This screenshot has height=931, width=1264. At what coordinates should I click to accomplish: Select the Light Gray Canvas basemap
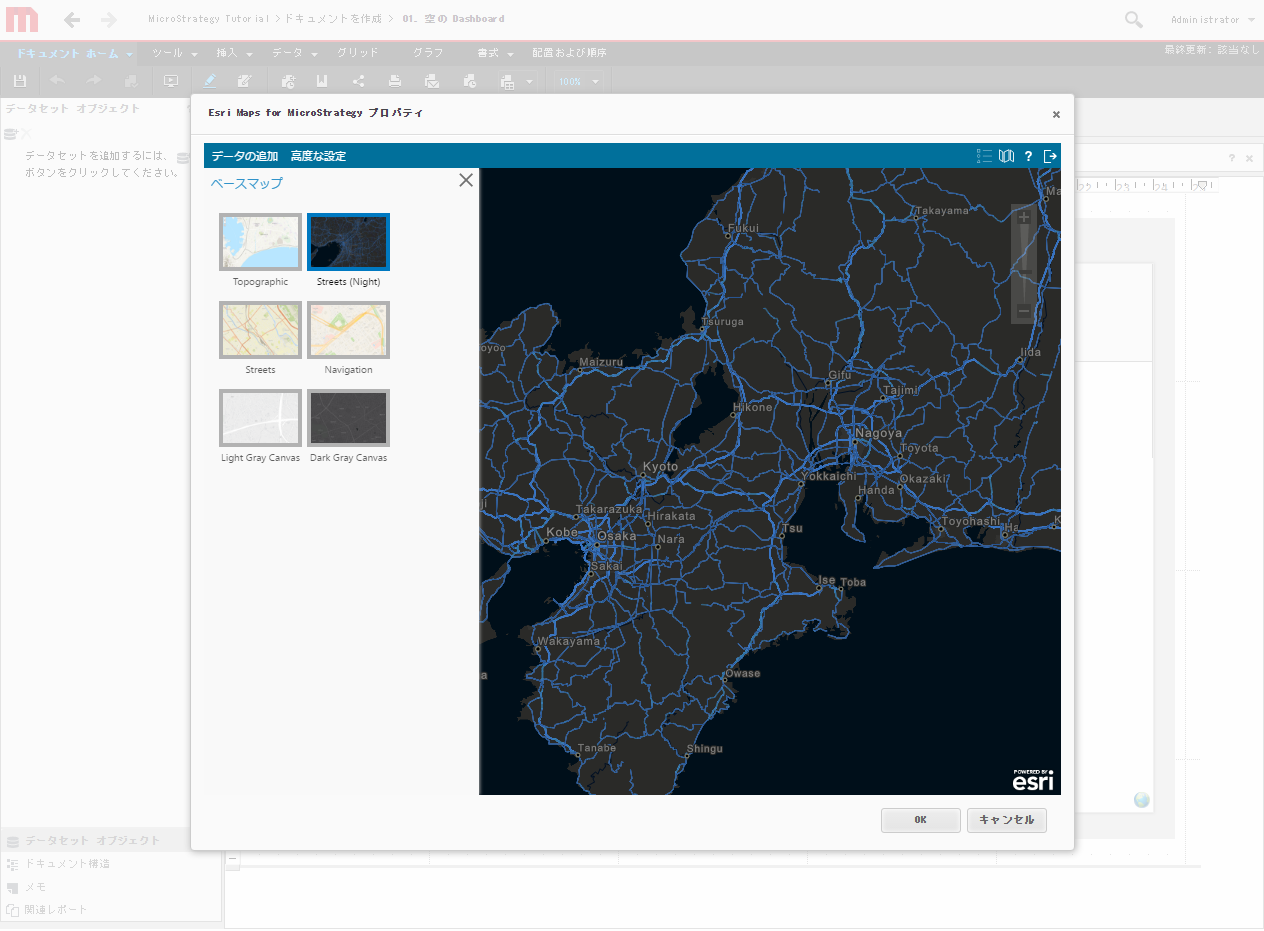(260, 418)
